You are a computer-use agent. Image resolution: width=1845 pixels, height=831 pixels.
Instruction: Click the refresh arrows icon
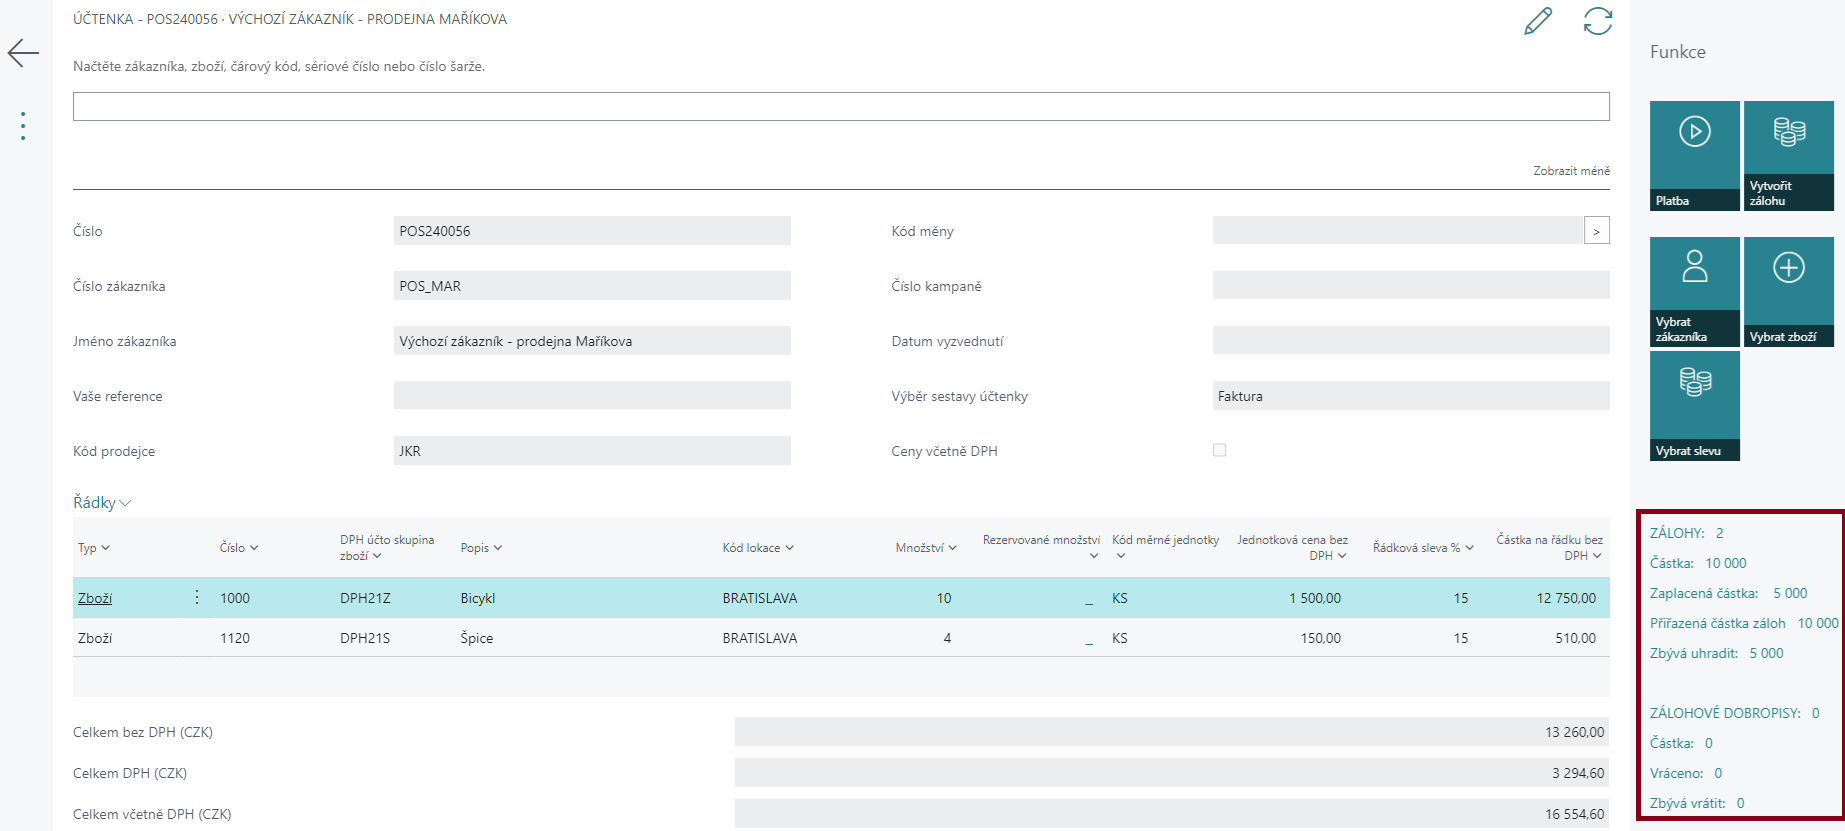click(x=1598, y=21)
